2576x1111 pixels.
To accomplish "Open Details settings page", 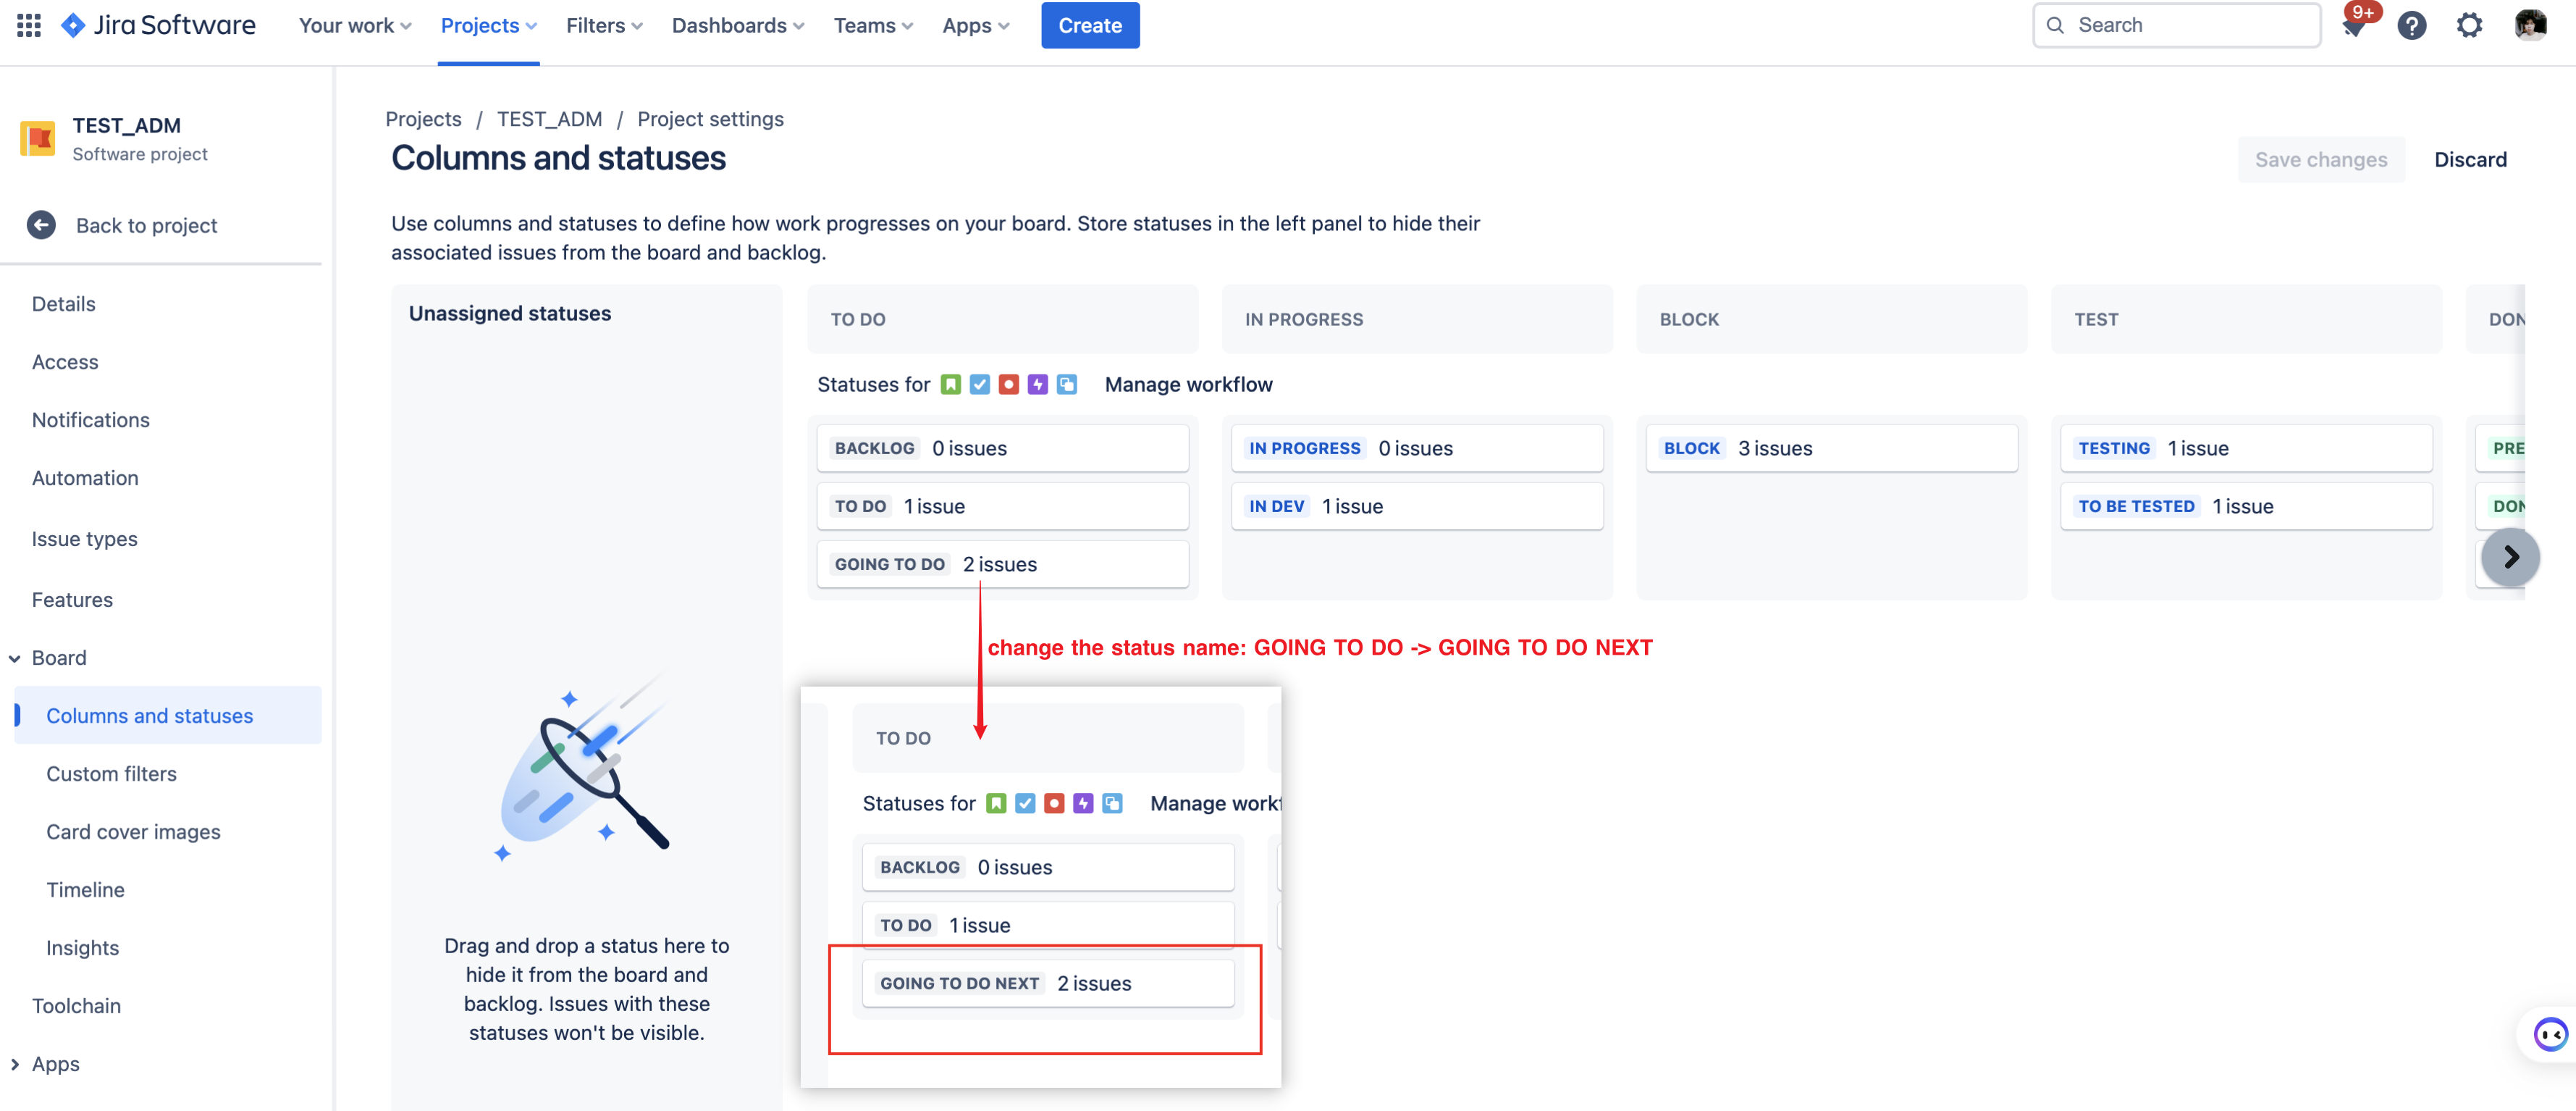I will 64,304.
